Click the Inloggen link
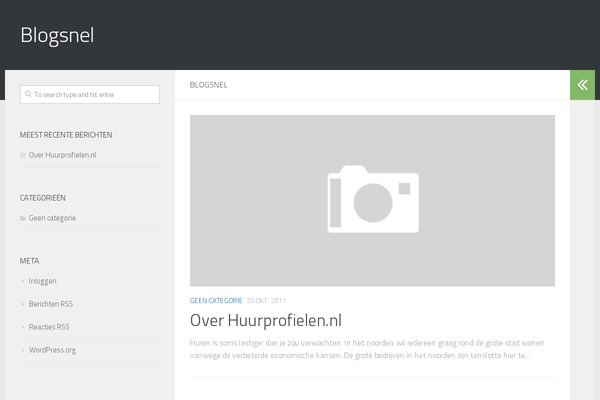This screenshot has height=400, width=600. tap(42, 281)
